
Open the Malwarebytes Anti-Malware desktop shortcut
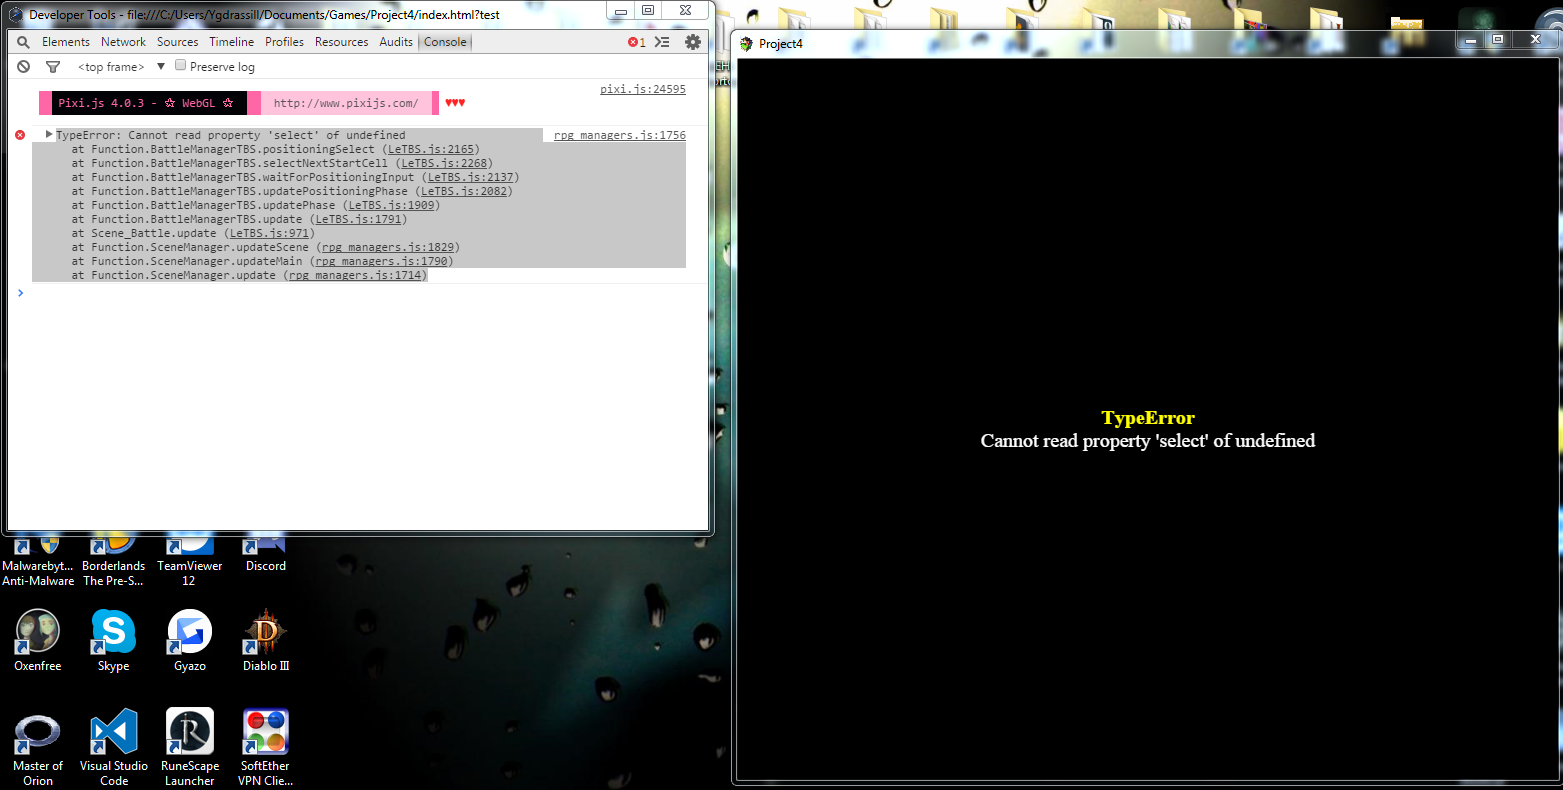[38, 561]
